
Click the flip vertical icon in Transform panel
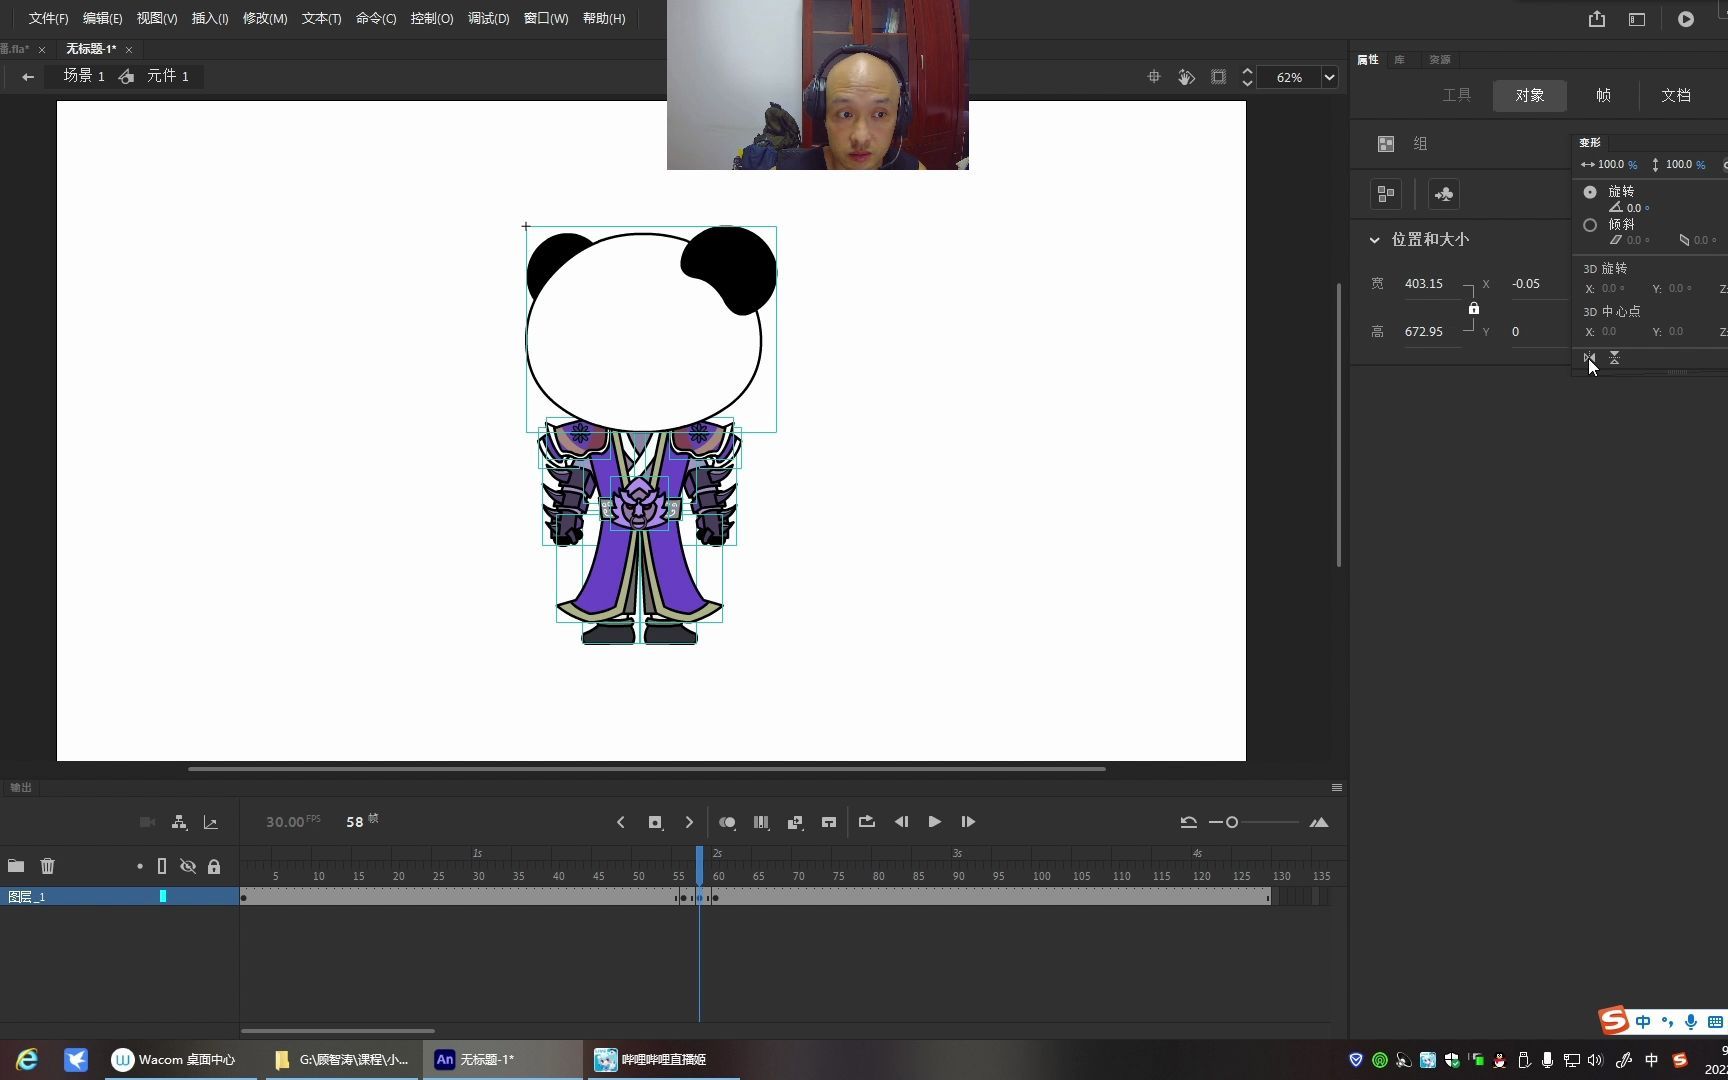1614,357
